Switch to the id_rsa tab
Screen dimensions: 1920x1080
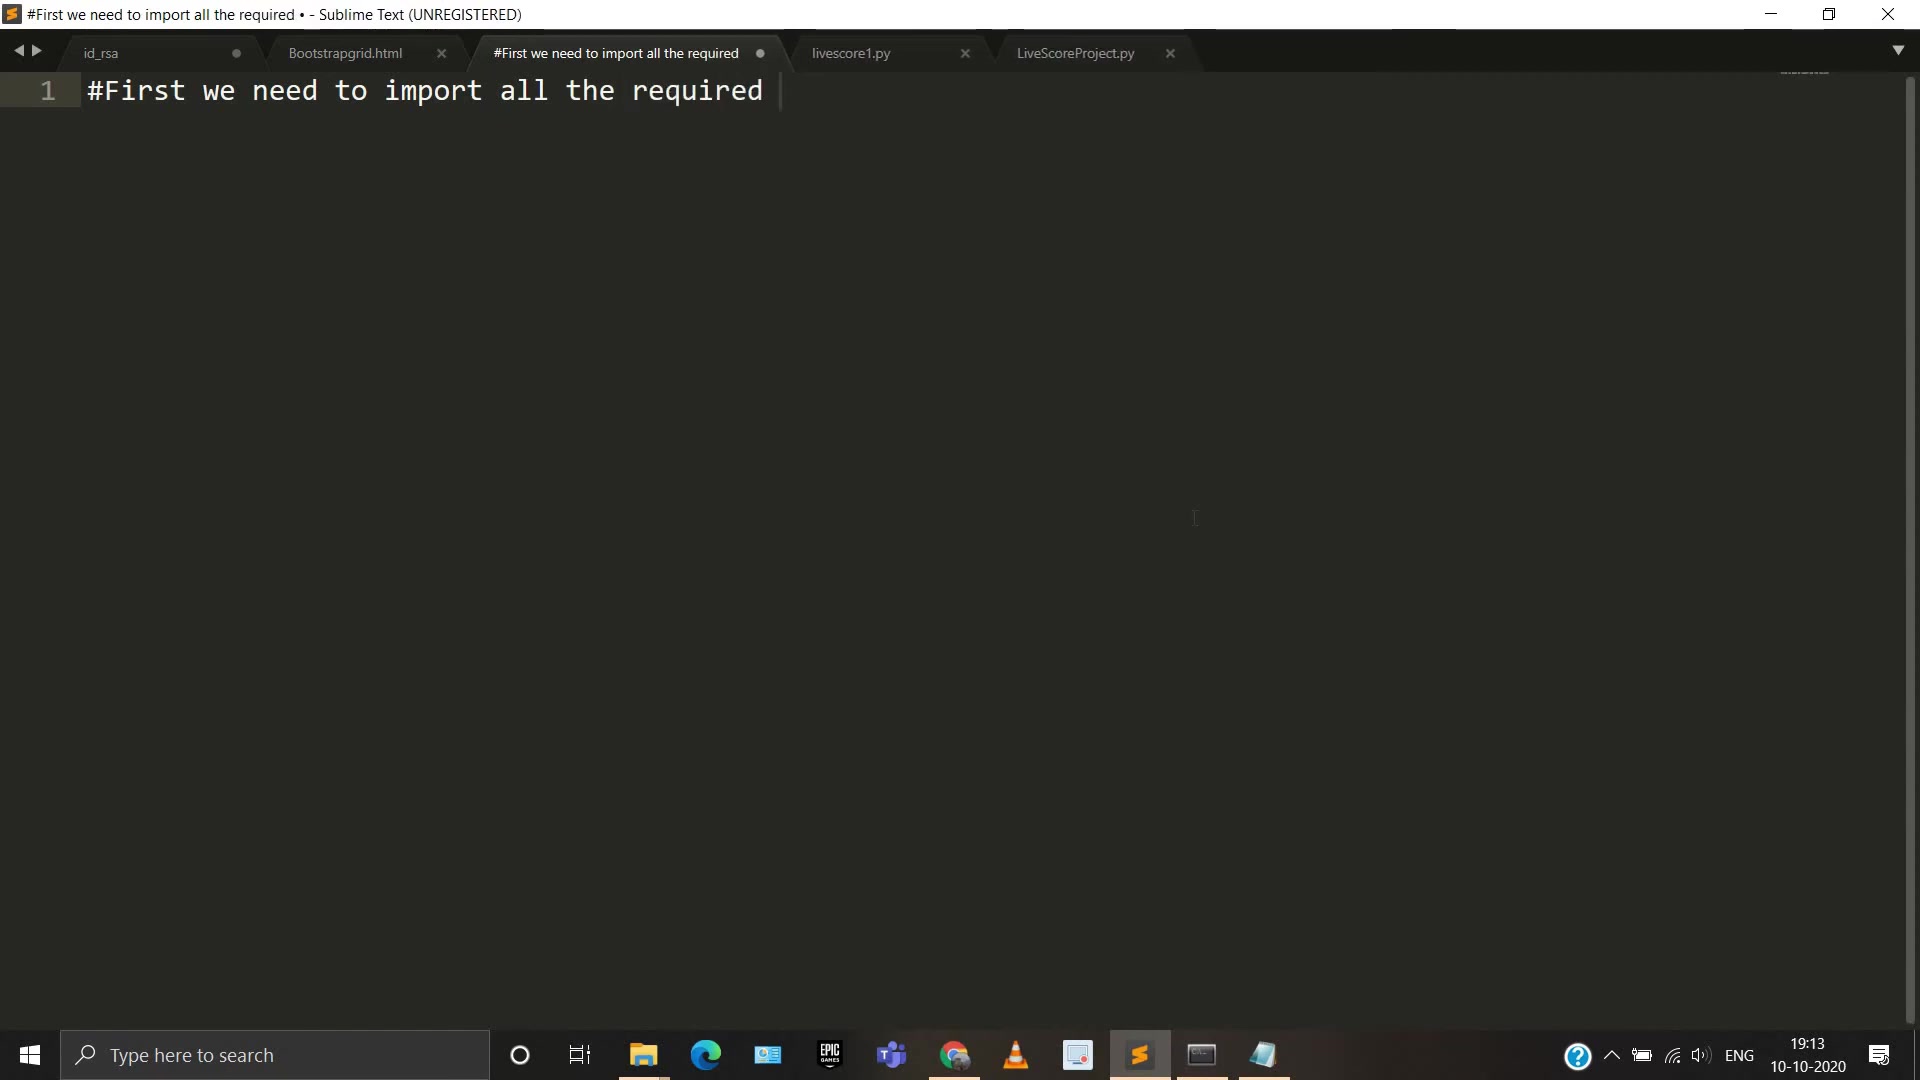[x=101, y=53]
